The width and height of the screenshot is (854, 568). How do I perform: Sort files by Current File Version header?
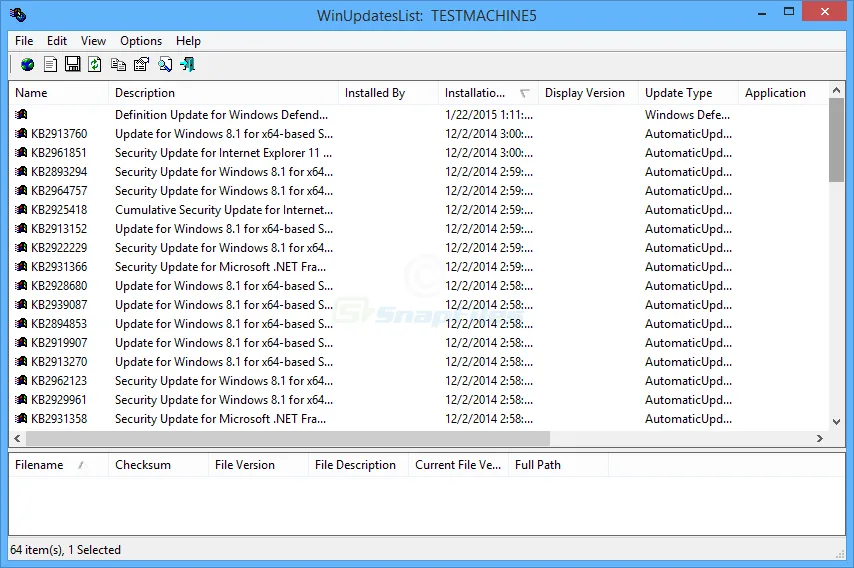tap(458, 465)
